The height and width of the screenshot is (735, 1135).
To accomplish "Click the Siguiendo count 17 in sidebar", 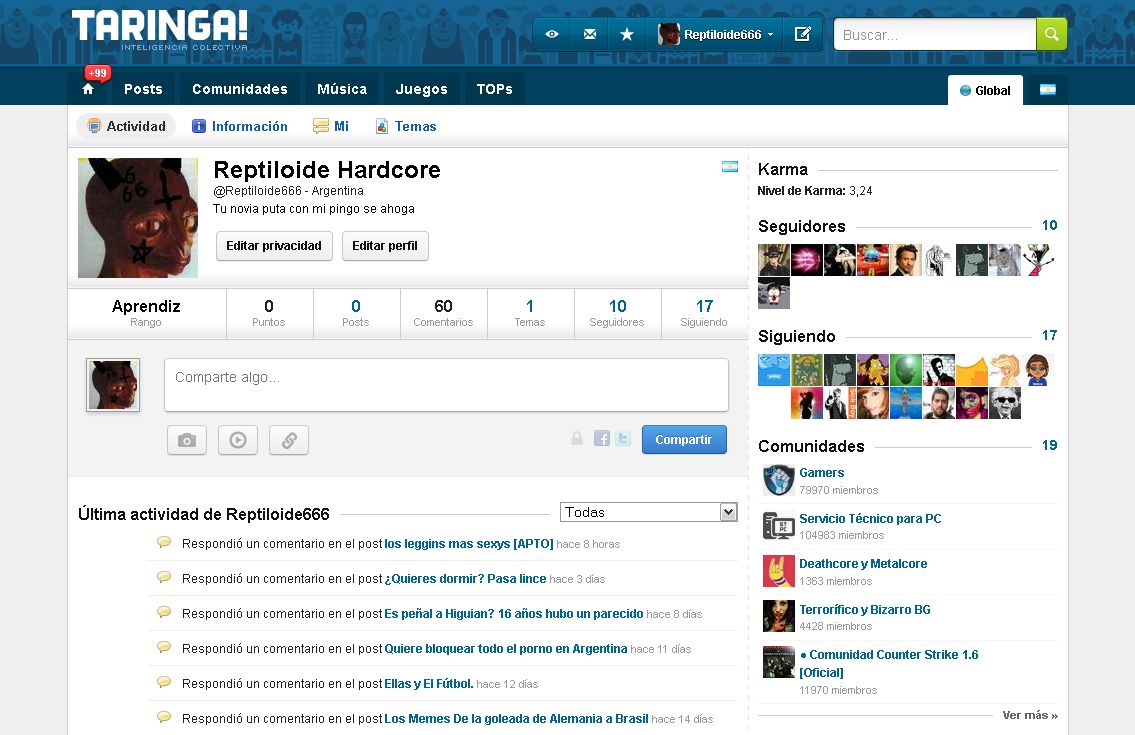I will tap(1050, 335).
